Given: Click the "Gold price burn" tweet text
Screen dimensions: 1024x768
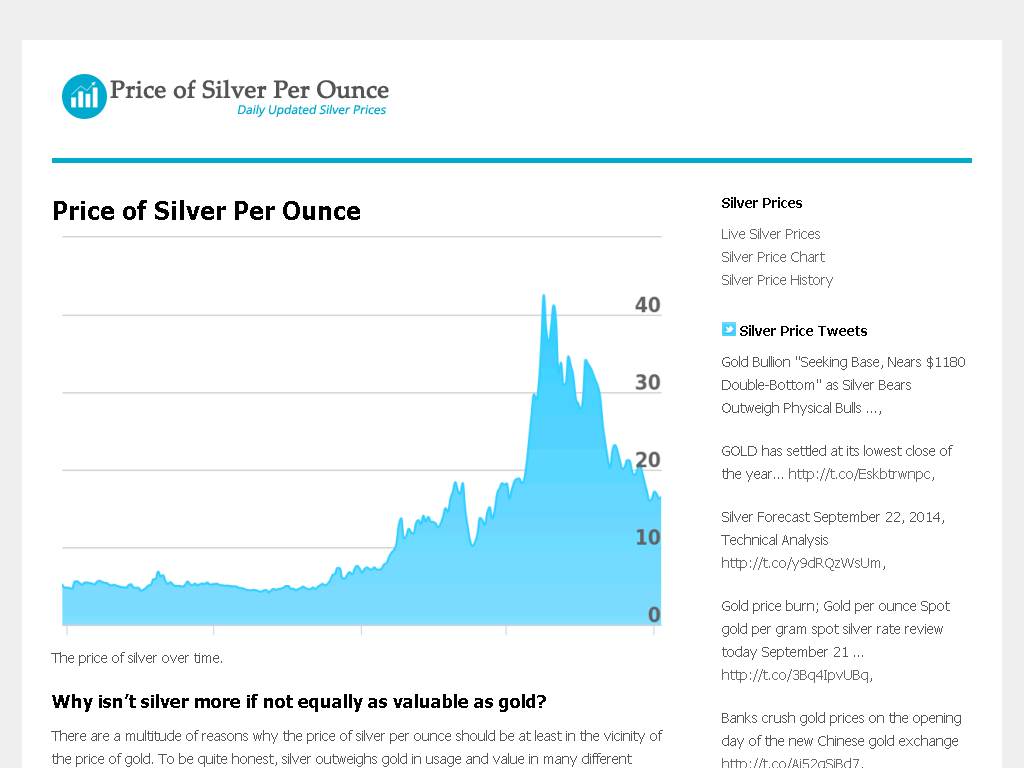Looking at the screenshot, I should 835,629.
